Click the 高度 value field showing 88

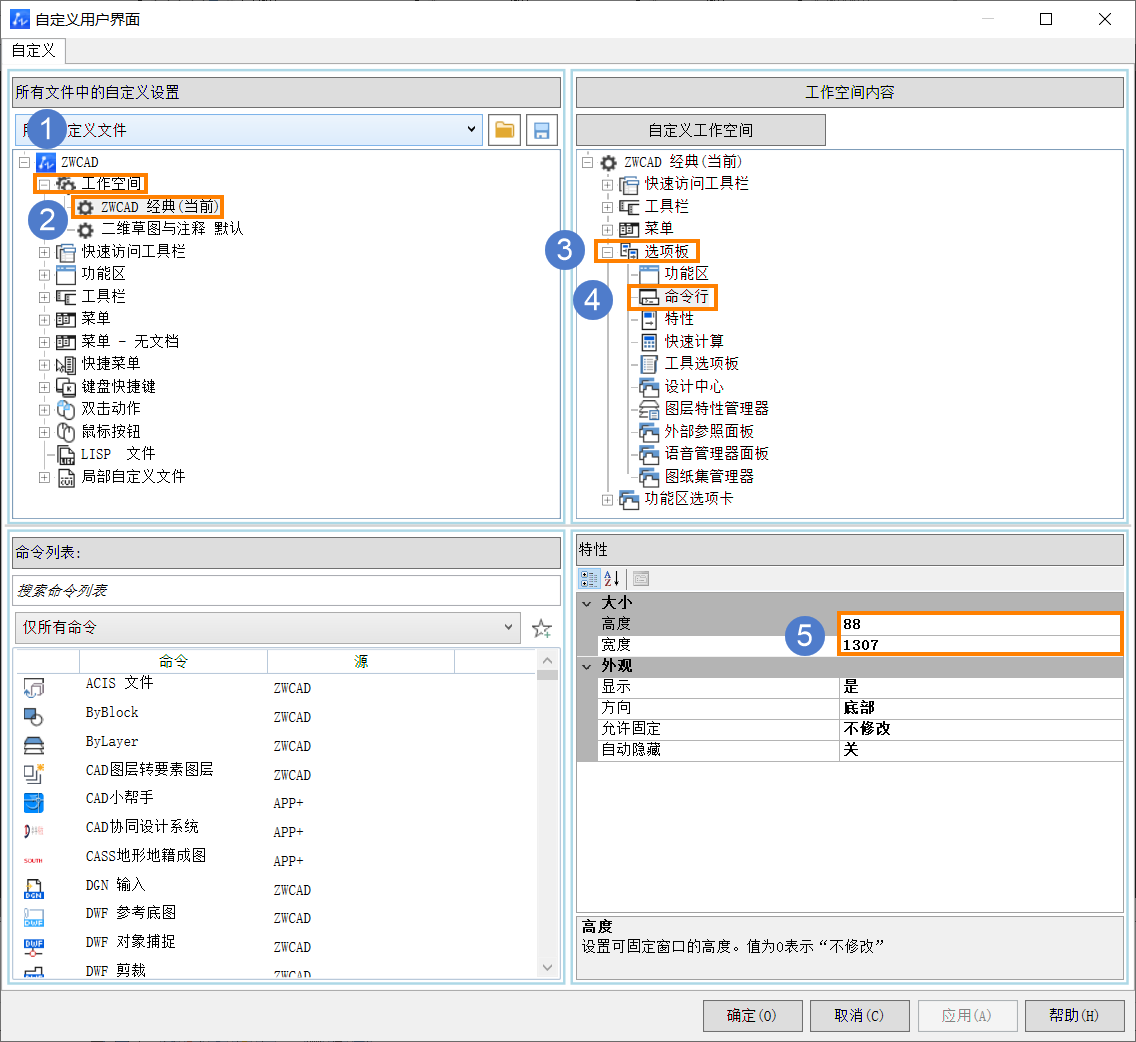click(980, 625)
